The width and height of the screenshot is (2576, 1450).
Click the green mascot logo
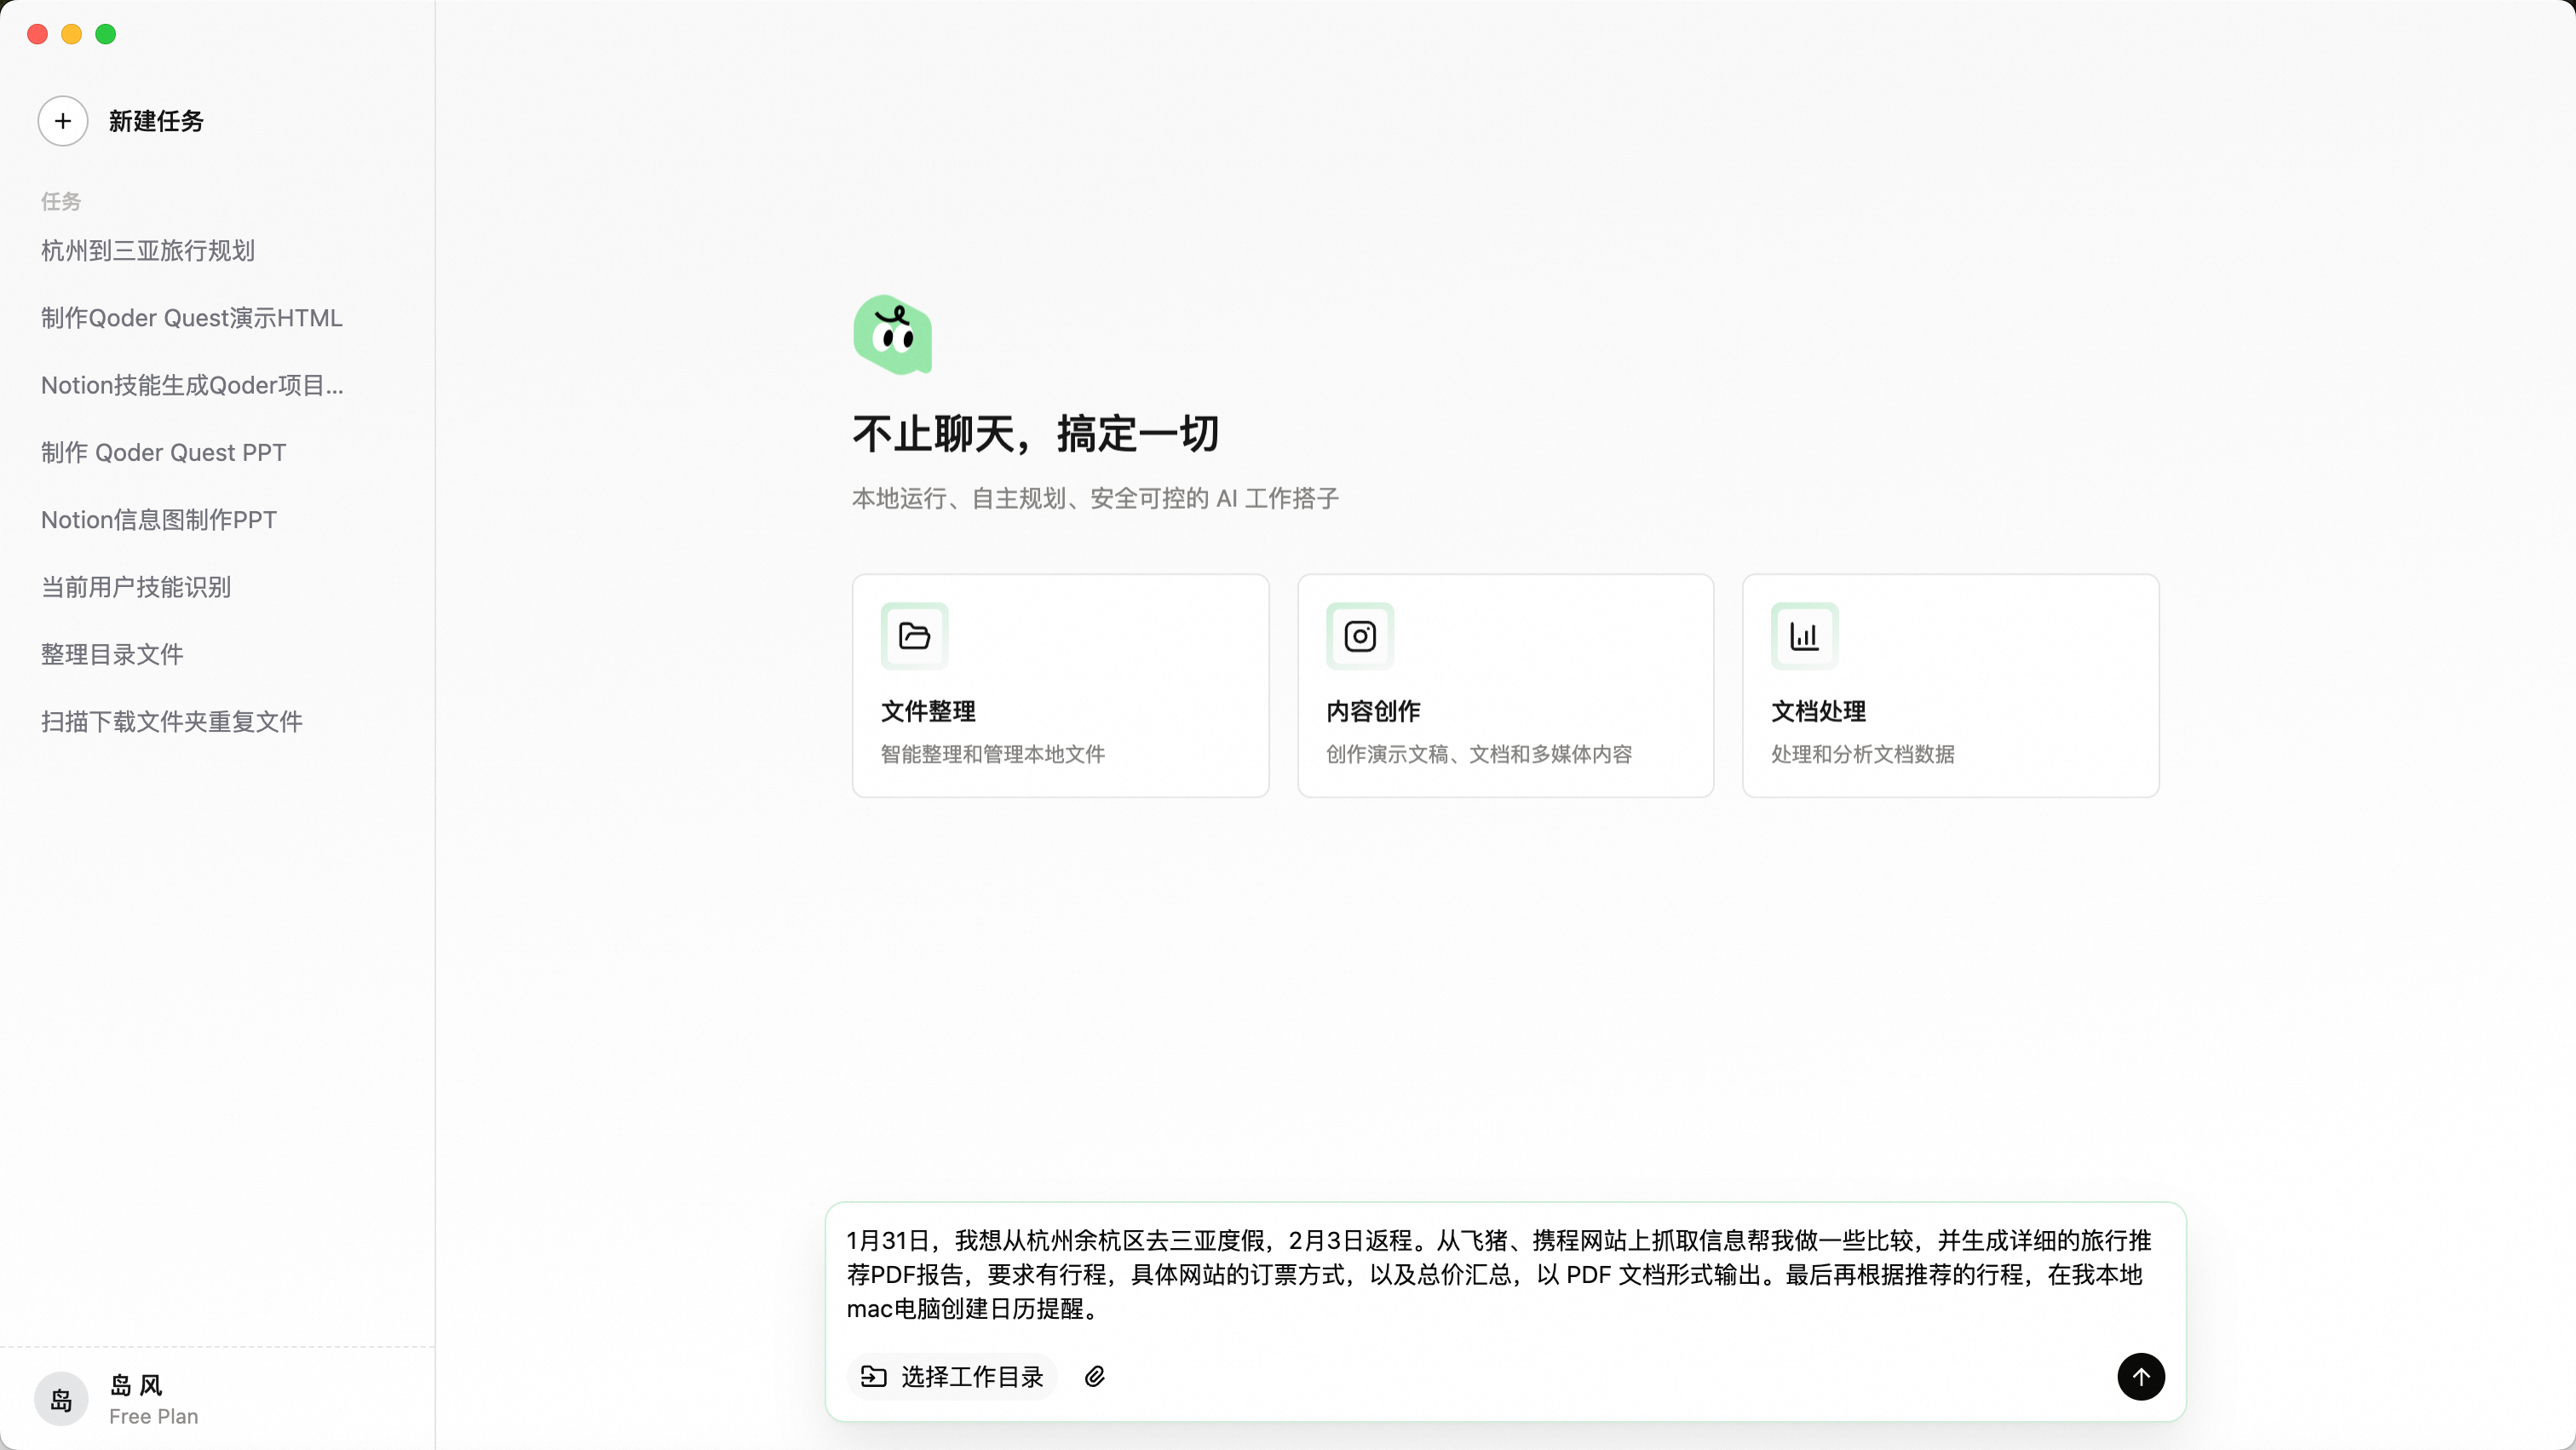pyautogui.click(x=893, y=335)
